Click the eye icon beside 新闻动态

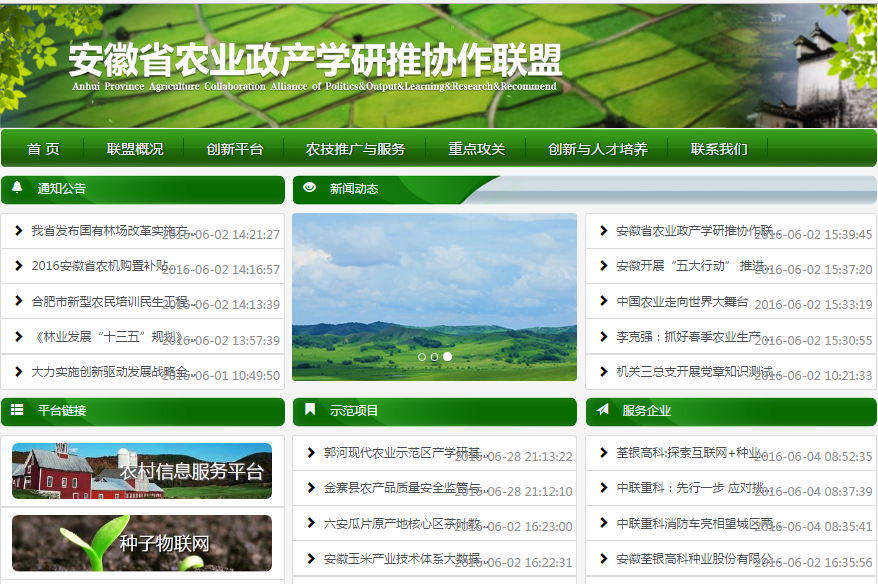[310, 188]
